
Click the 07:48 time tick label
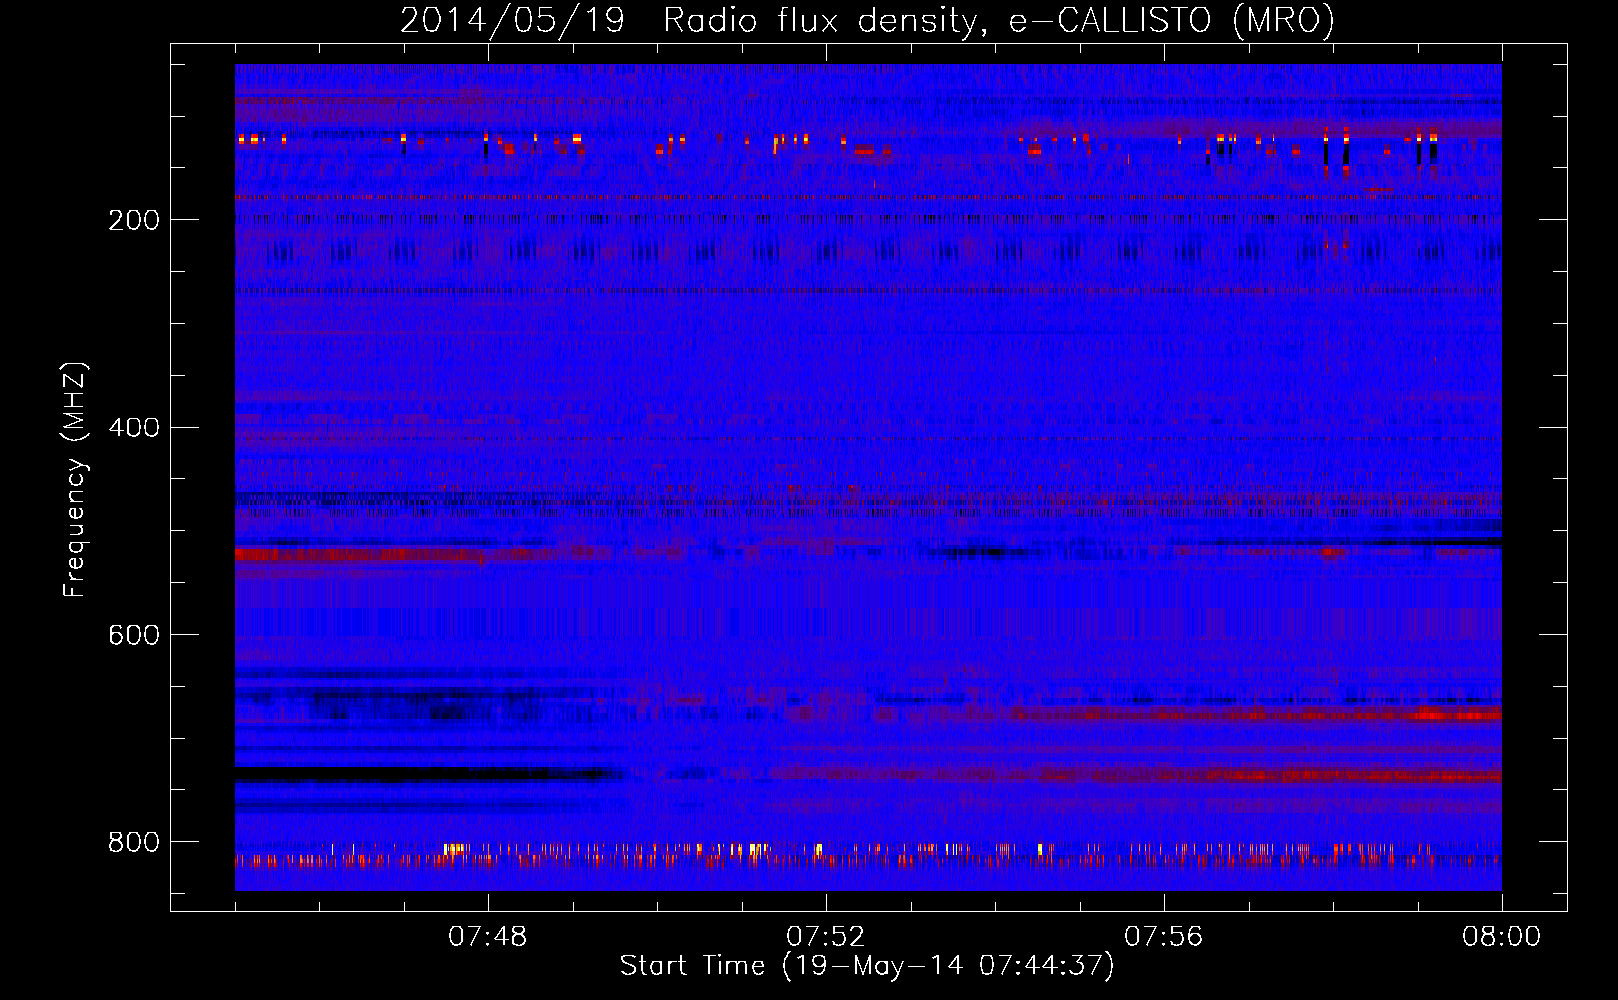[488, 937]
